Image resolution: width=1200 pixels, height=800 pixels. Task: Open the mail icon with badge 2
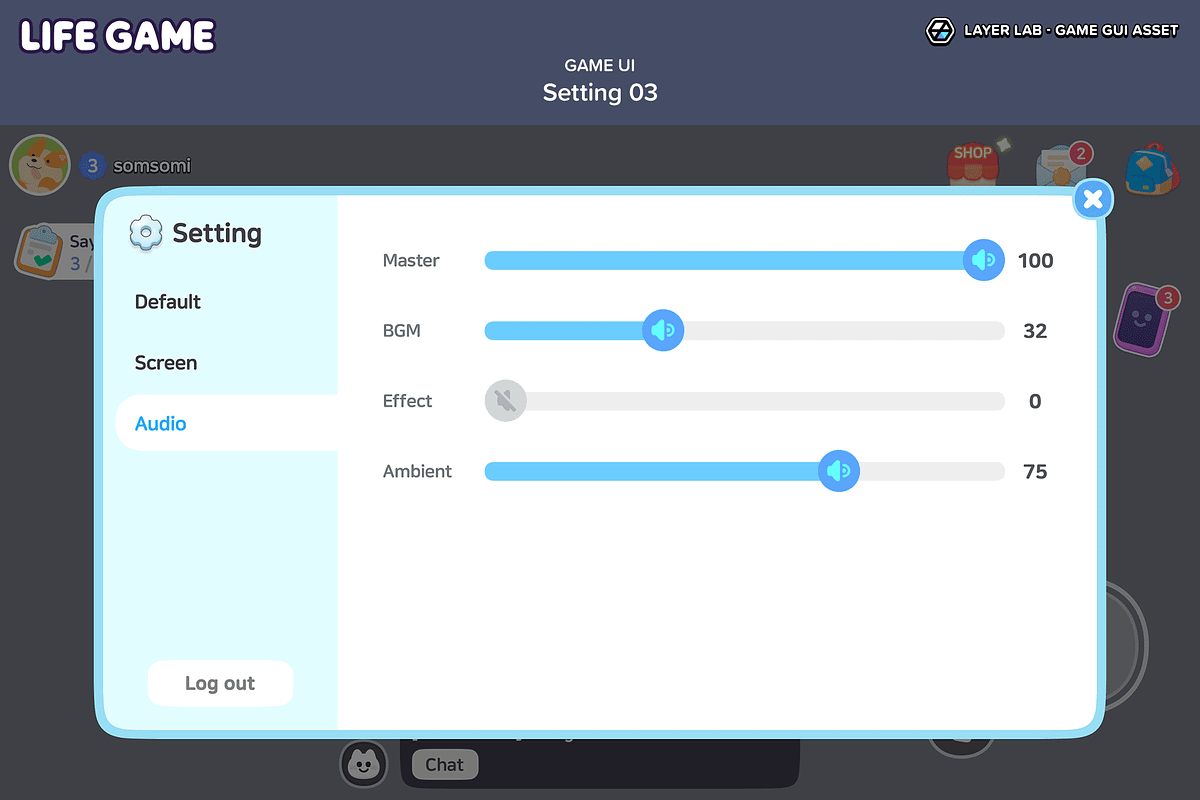[x=1061, y=166]
